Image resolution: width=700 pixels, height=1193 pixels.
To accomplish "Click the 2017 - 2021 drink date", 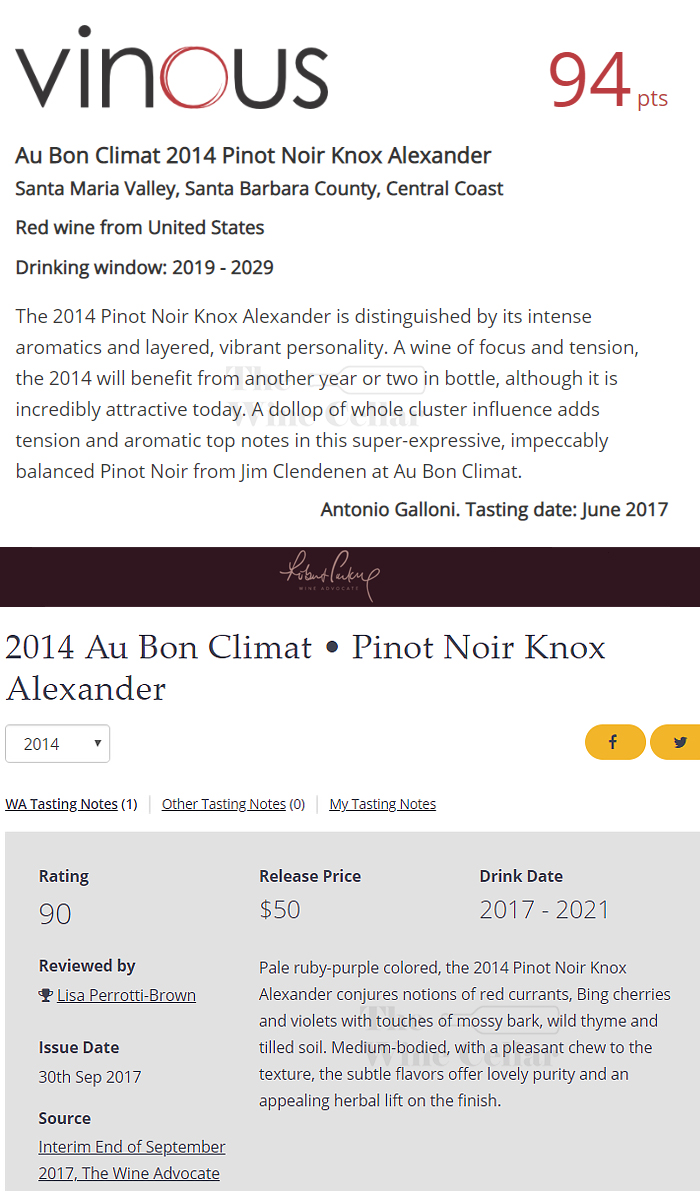I will [544, 909].
